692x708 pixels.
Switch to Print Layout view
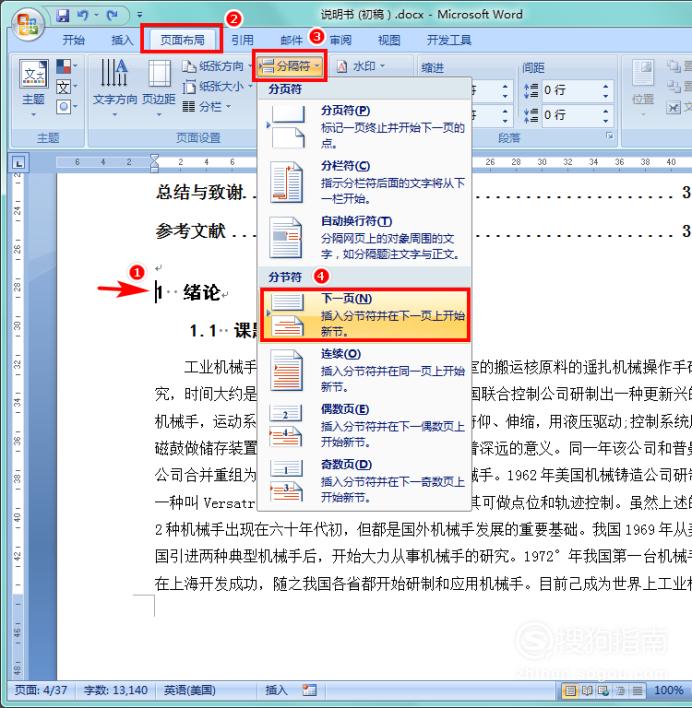(571, 690)
